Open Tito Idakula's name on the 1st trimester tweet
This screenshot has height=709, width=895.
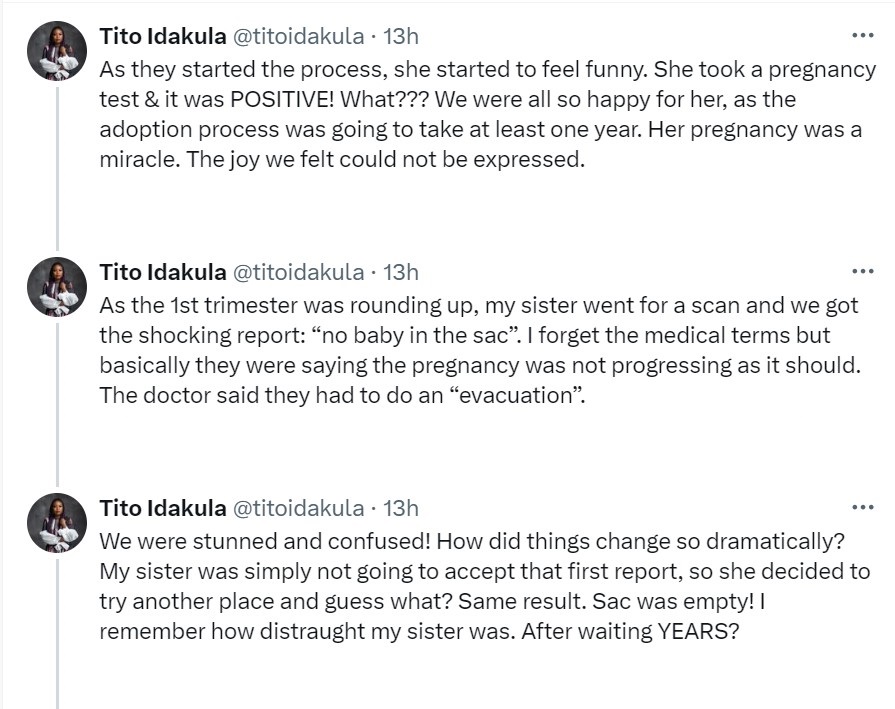coord(162,272)
